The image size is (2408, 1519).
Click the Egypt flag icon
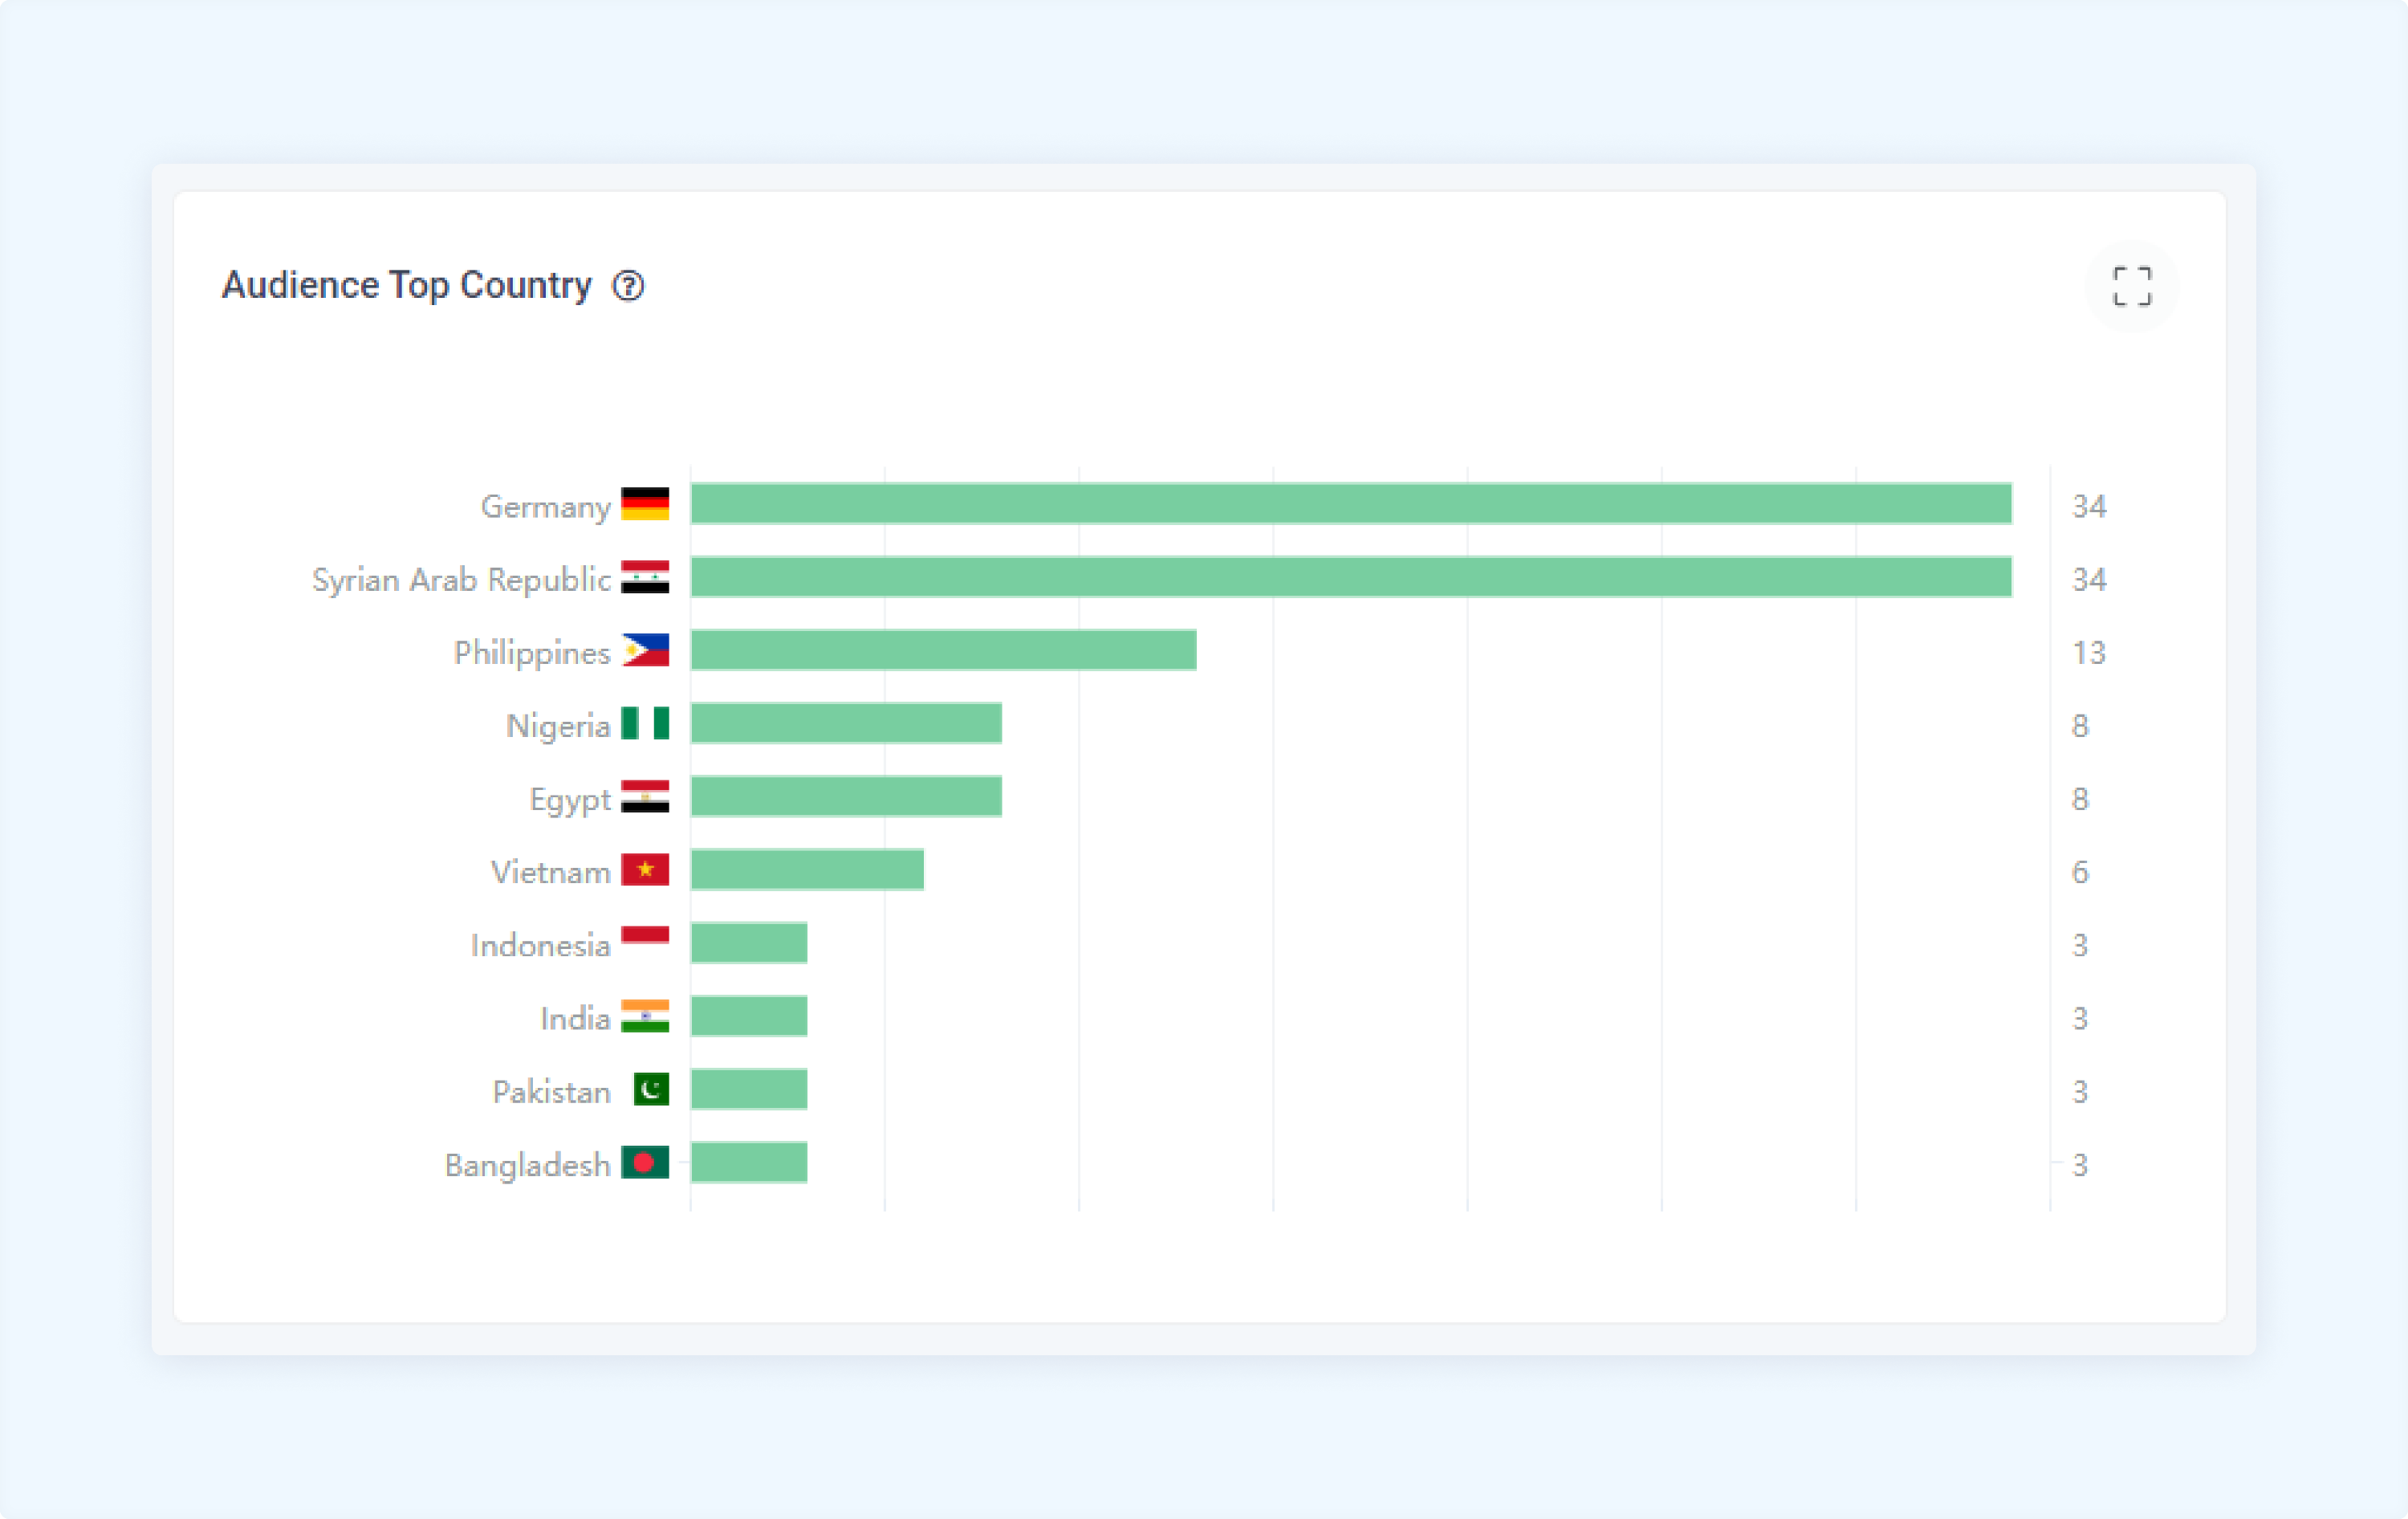[x=645, y=796]
